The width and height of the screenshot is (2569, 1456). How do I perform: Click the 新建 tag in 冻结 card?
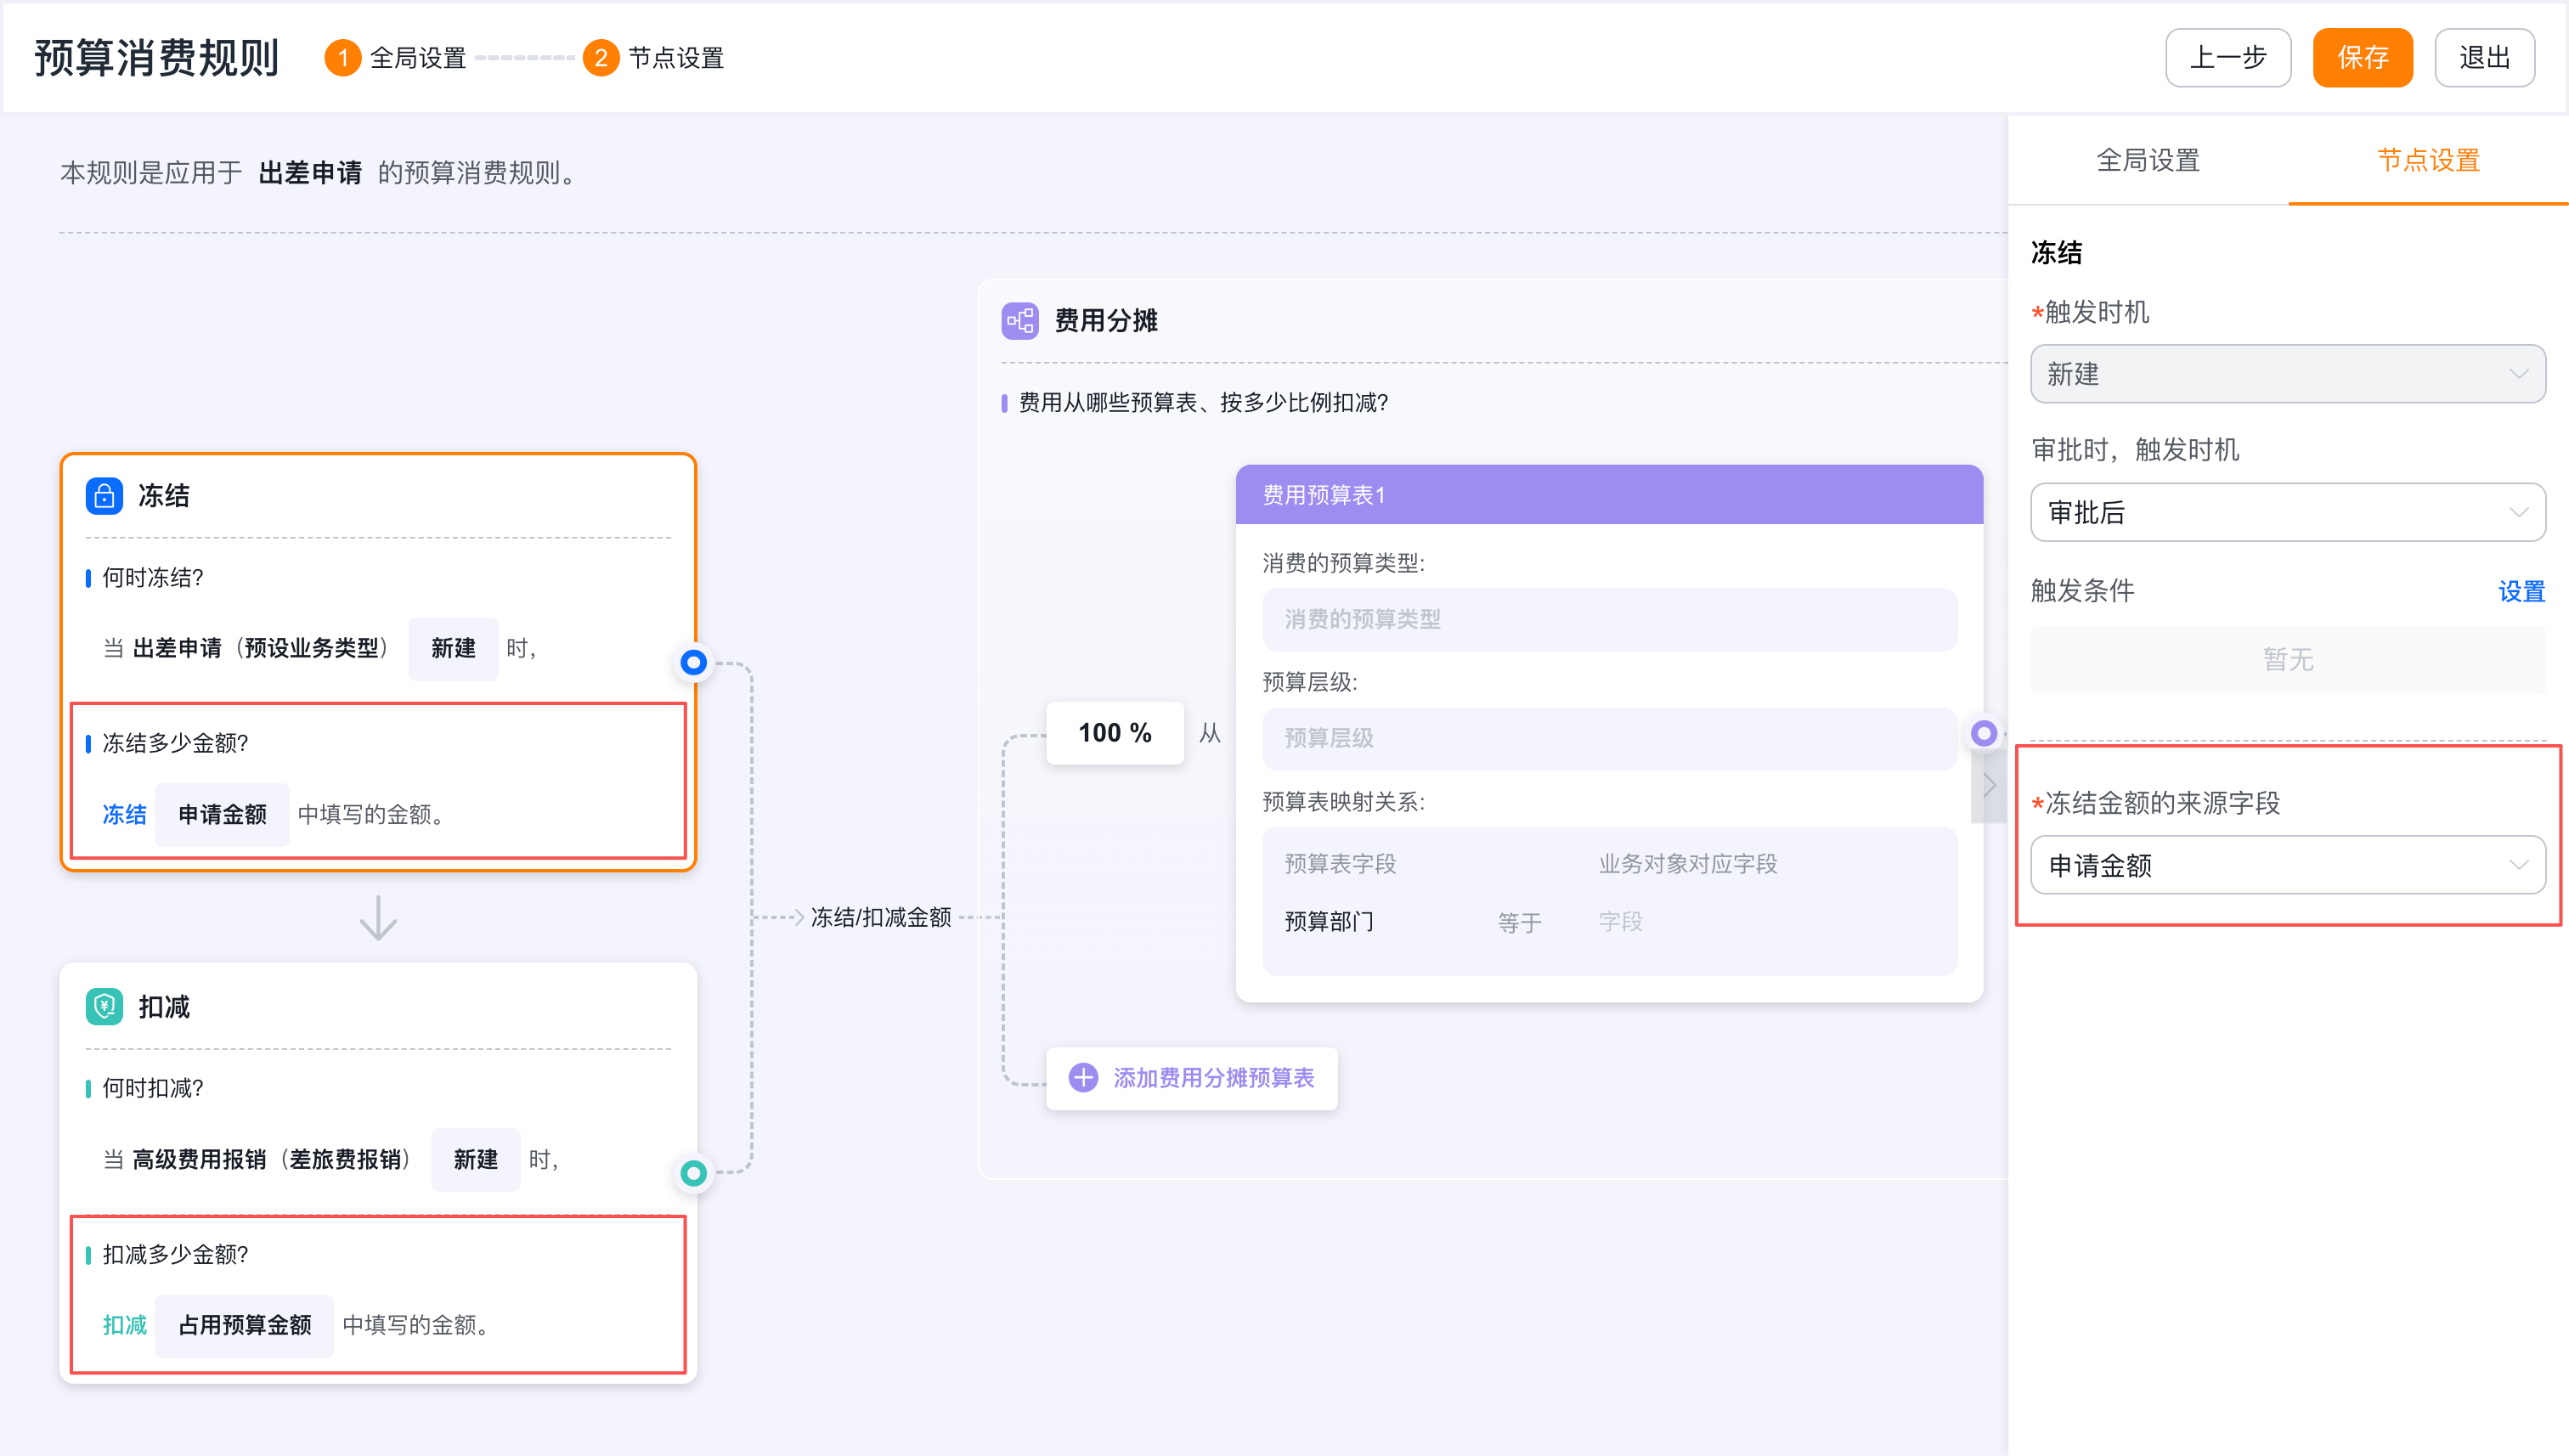click(452, 648)
